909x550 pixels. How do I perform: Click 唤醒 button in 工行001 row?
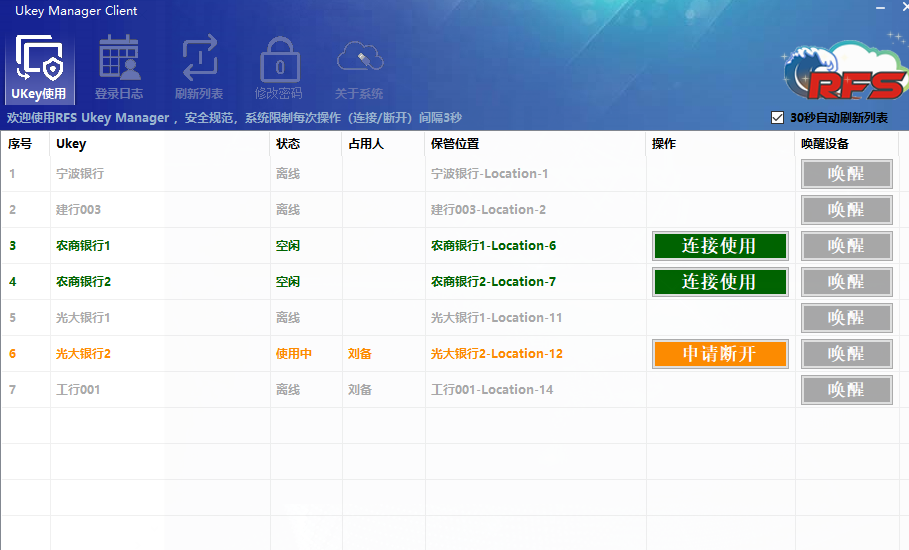(846, 389)
